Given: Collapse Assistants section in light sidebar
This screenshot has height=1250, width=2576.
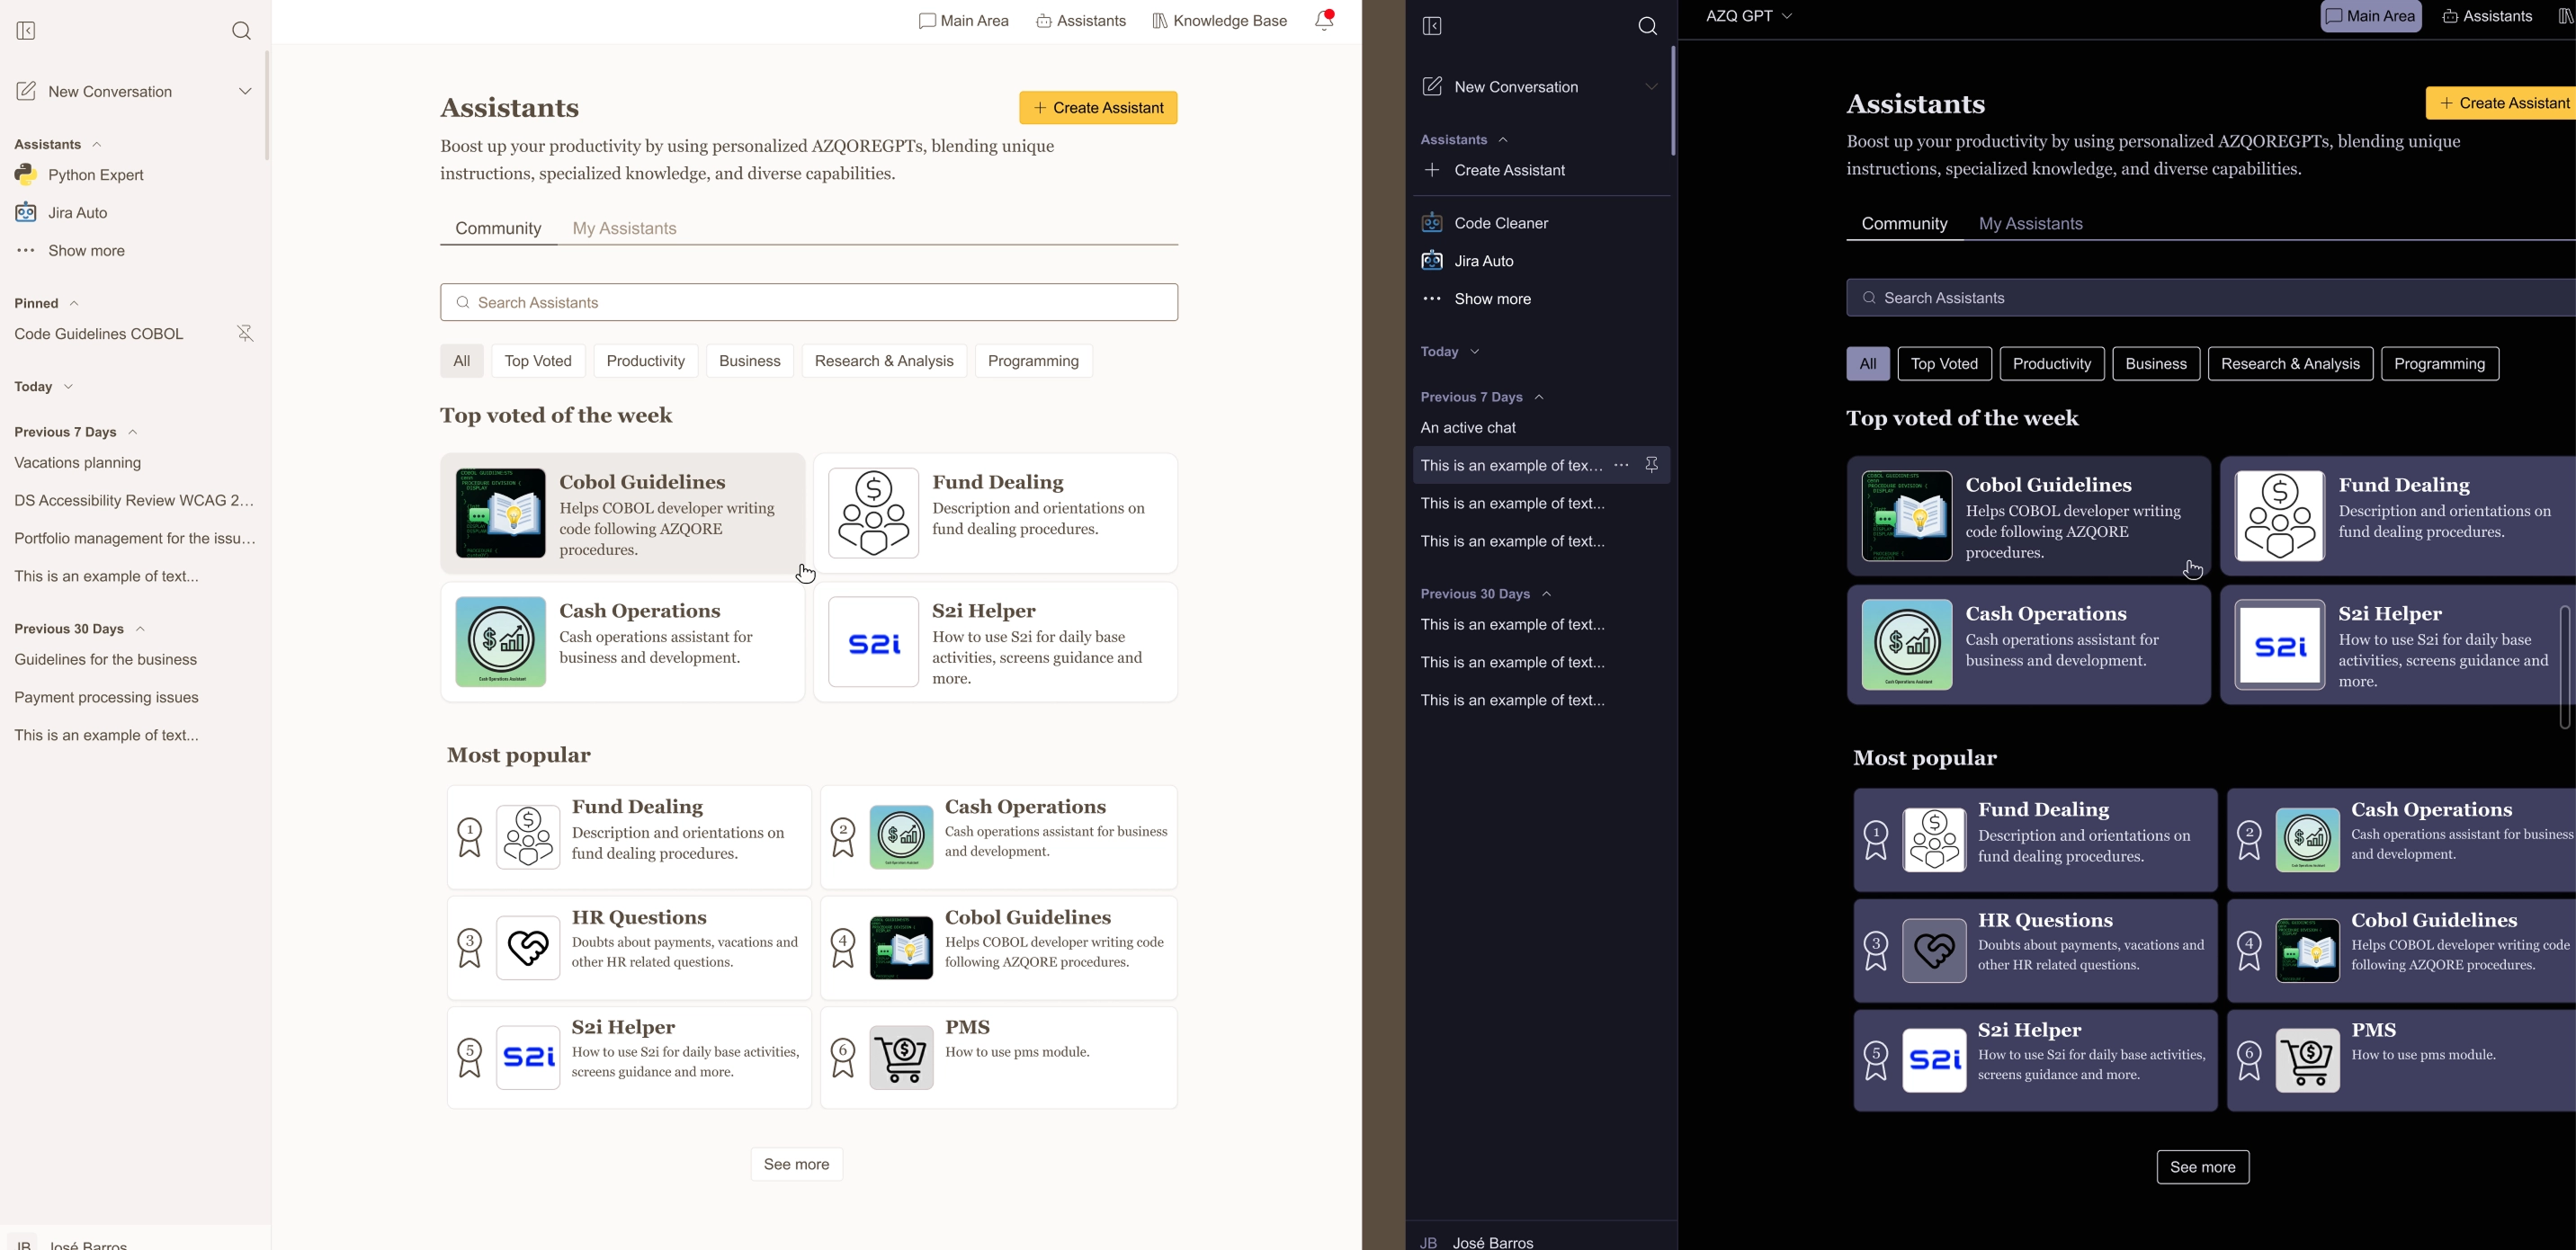Looking at the screenshot, I should coord(97,145).
